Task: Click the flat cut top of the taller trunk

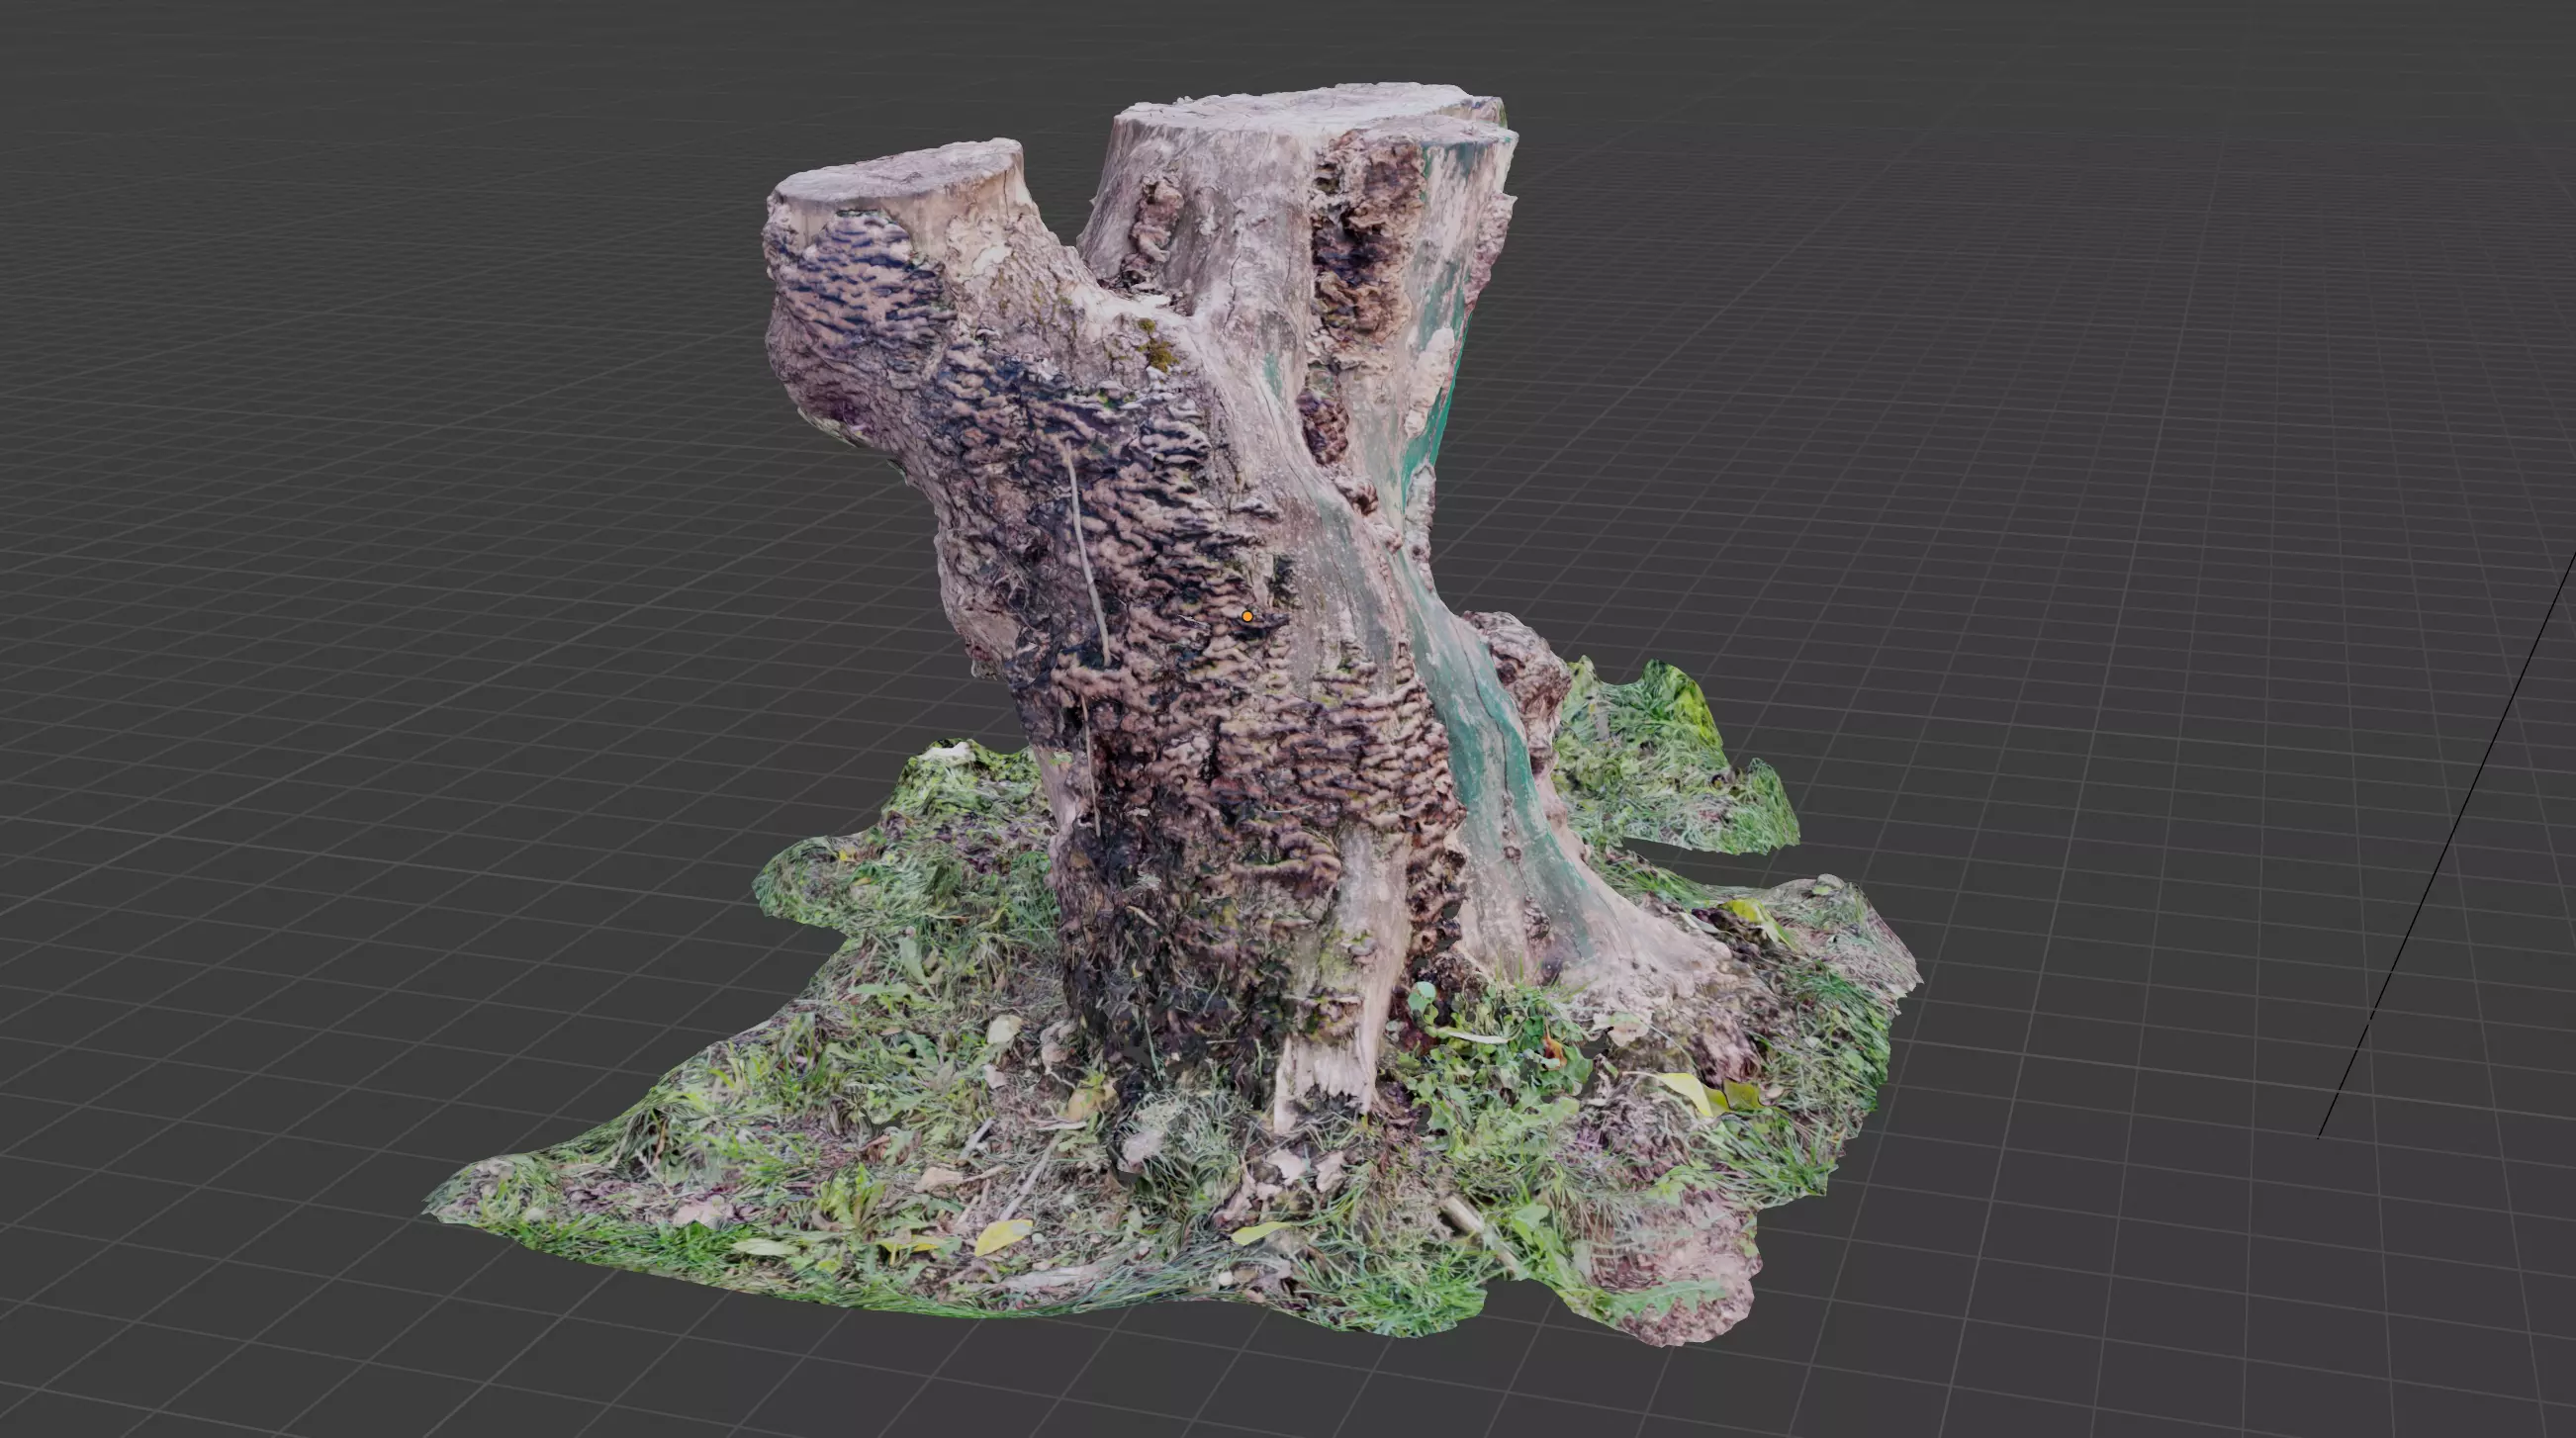Action: (x=1310, y=112)
